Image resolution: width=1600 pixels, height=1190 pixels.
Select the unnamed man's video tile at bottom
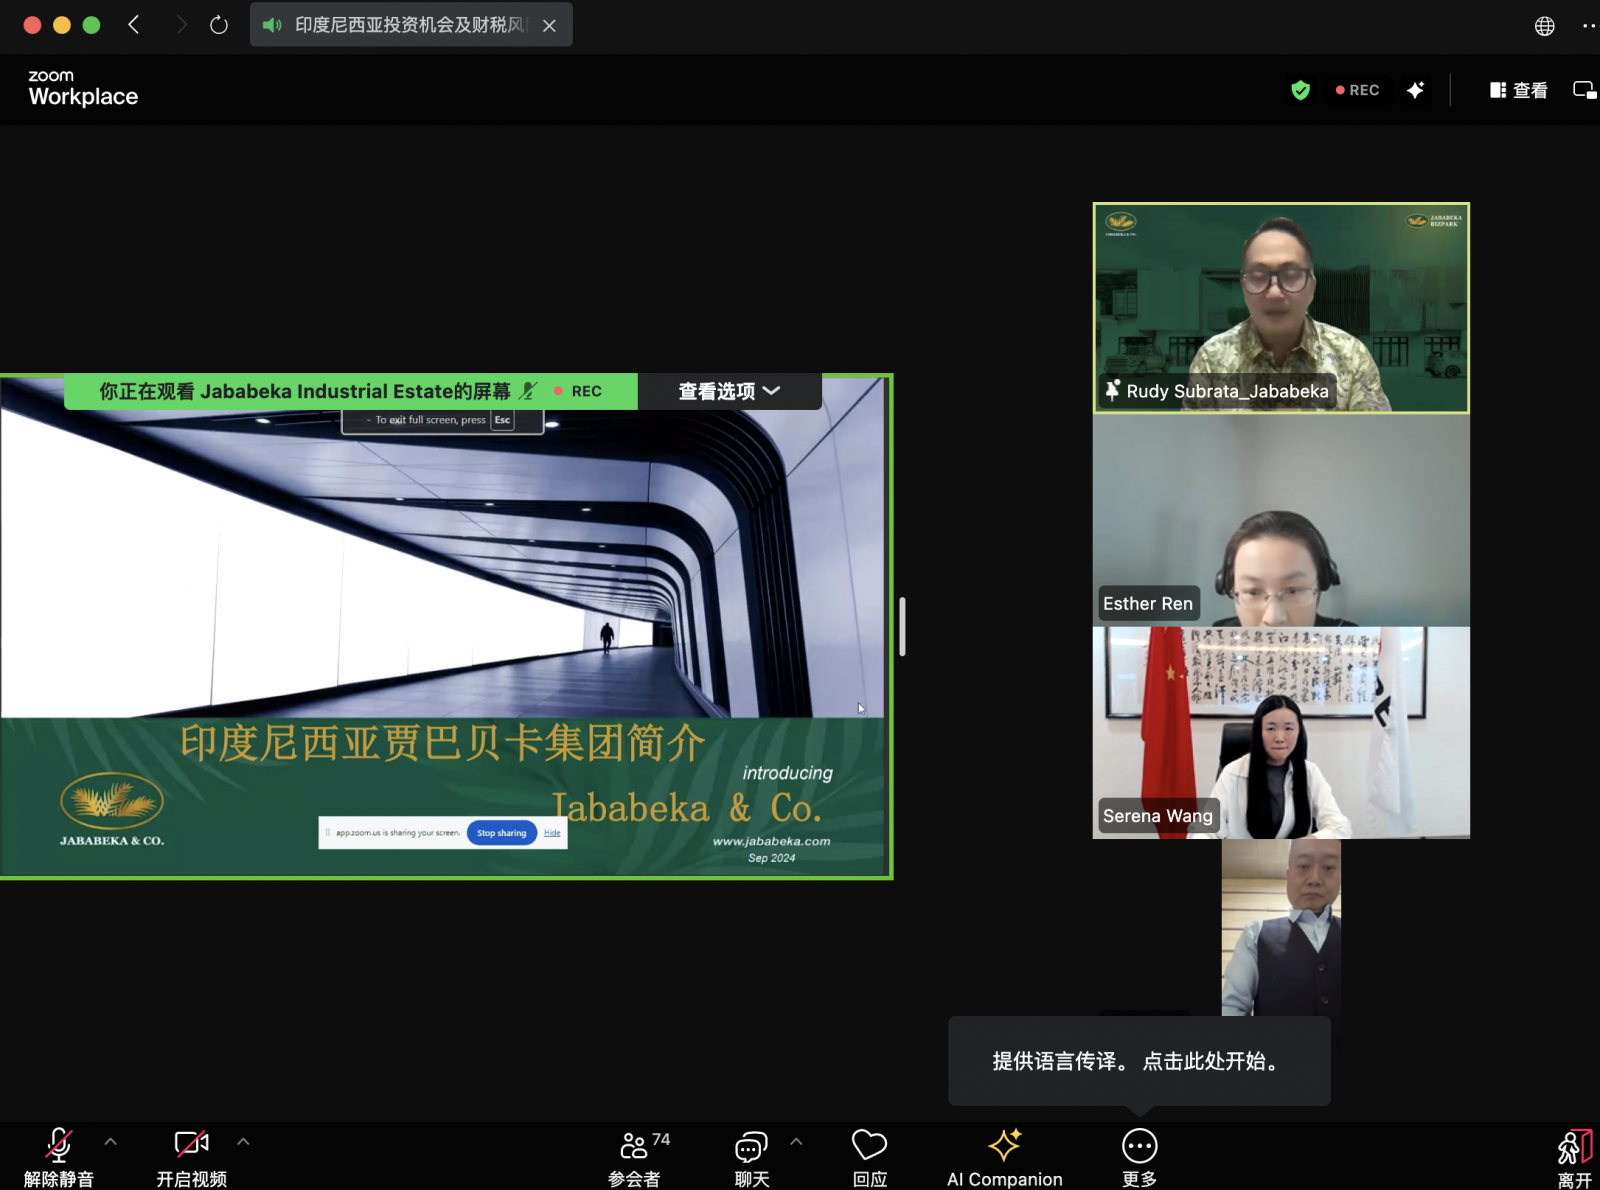(x=1281, y=928)
